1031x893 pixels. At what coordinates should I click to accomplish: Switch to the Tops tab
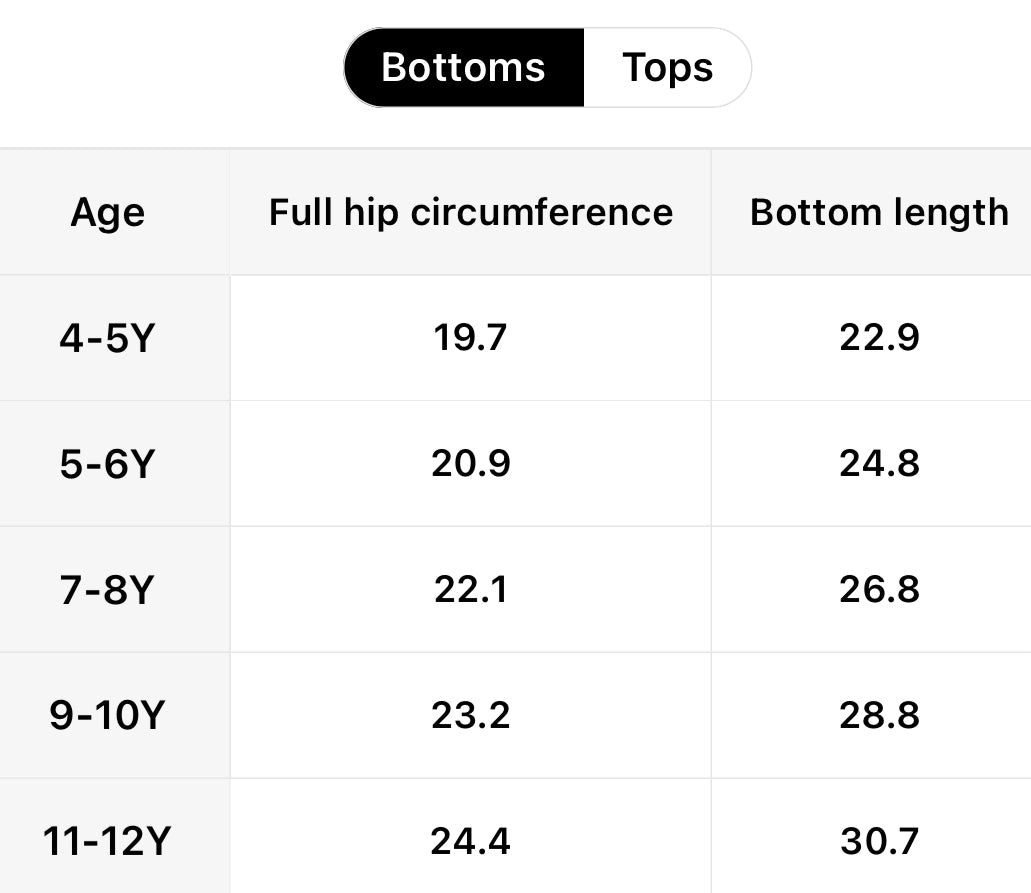tap(667, 68)
